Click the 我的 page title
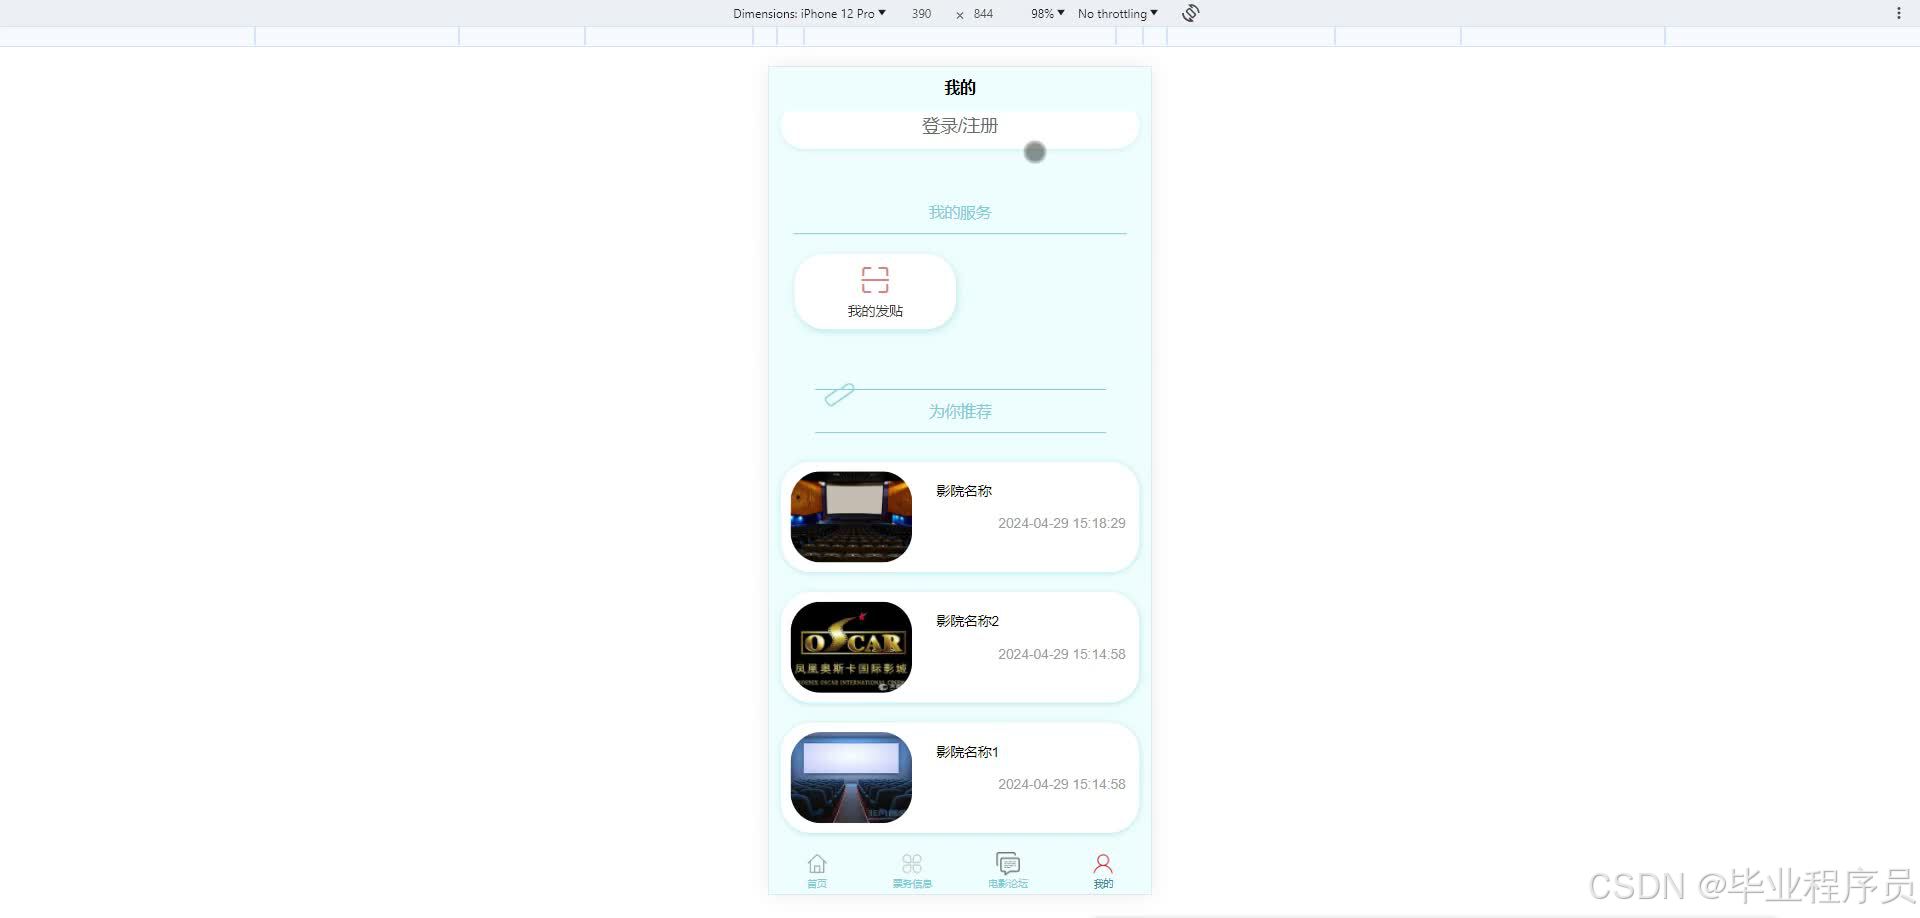Image resolution: width=1920 pixels, height=918 pixels. (x=960, y=88)
